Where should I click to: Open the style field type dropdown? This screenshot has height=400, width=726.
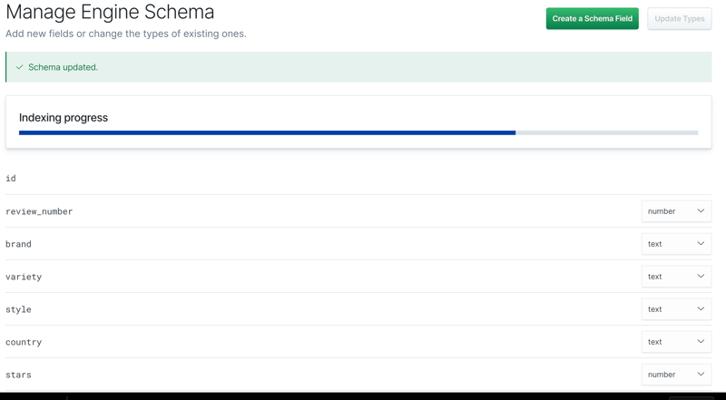676,309
